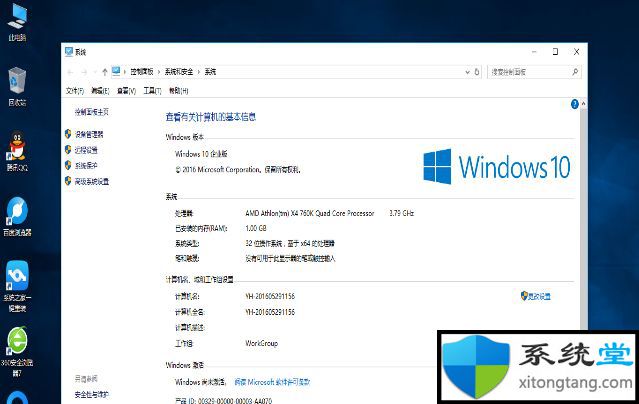Open Advanced system settings link
This screenshot has width=639, height=404.
coord(92,181)
